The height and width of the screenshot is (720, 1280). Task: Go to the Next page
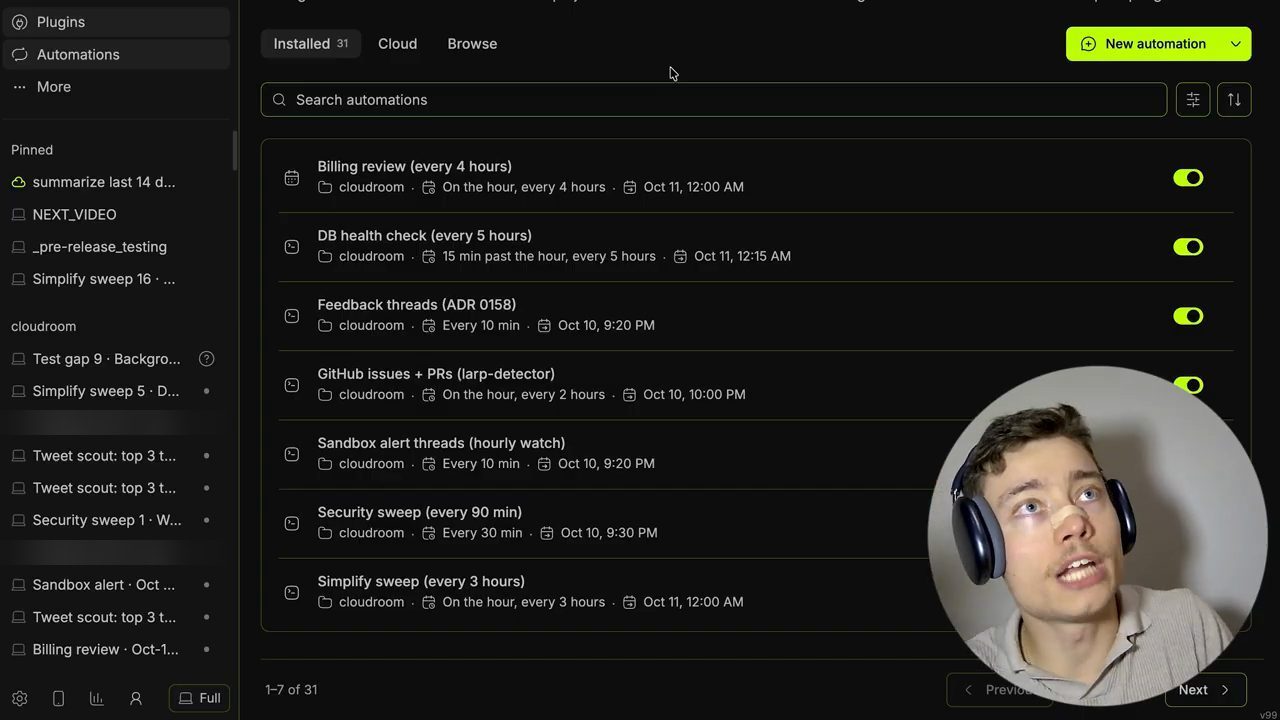pos(1205,690)
